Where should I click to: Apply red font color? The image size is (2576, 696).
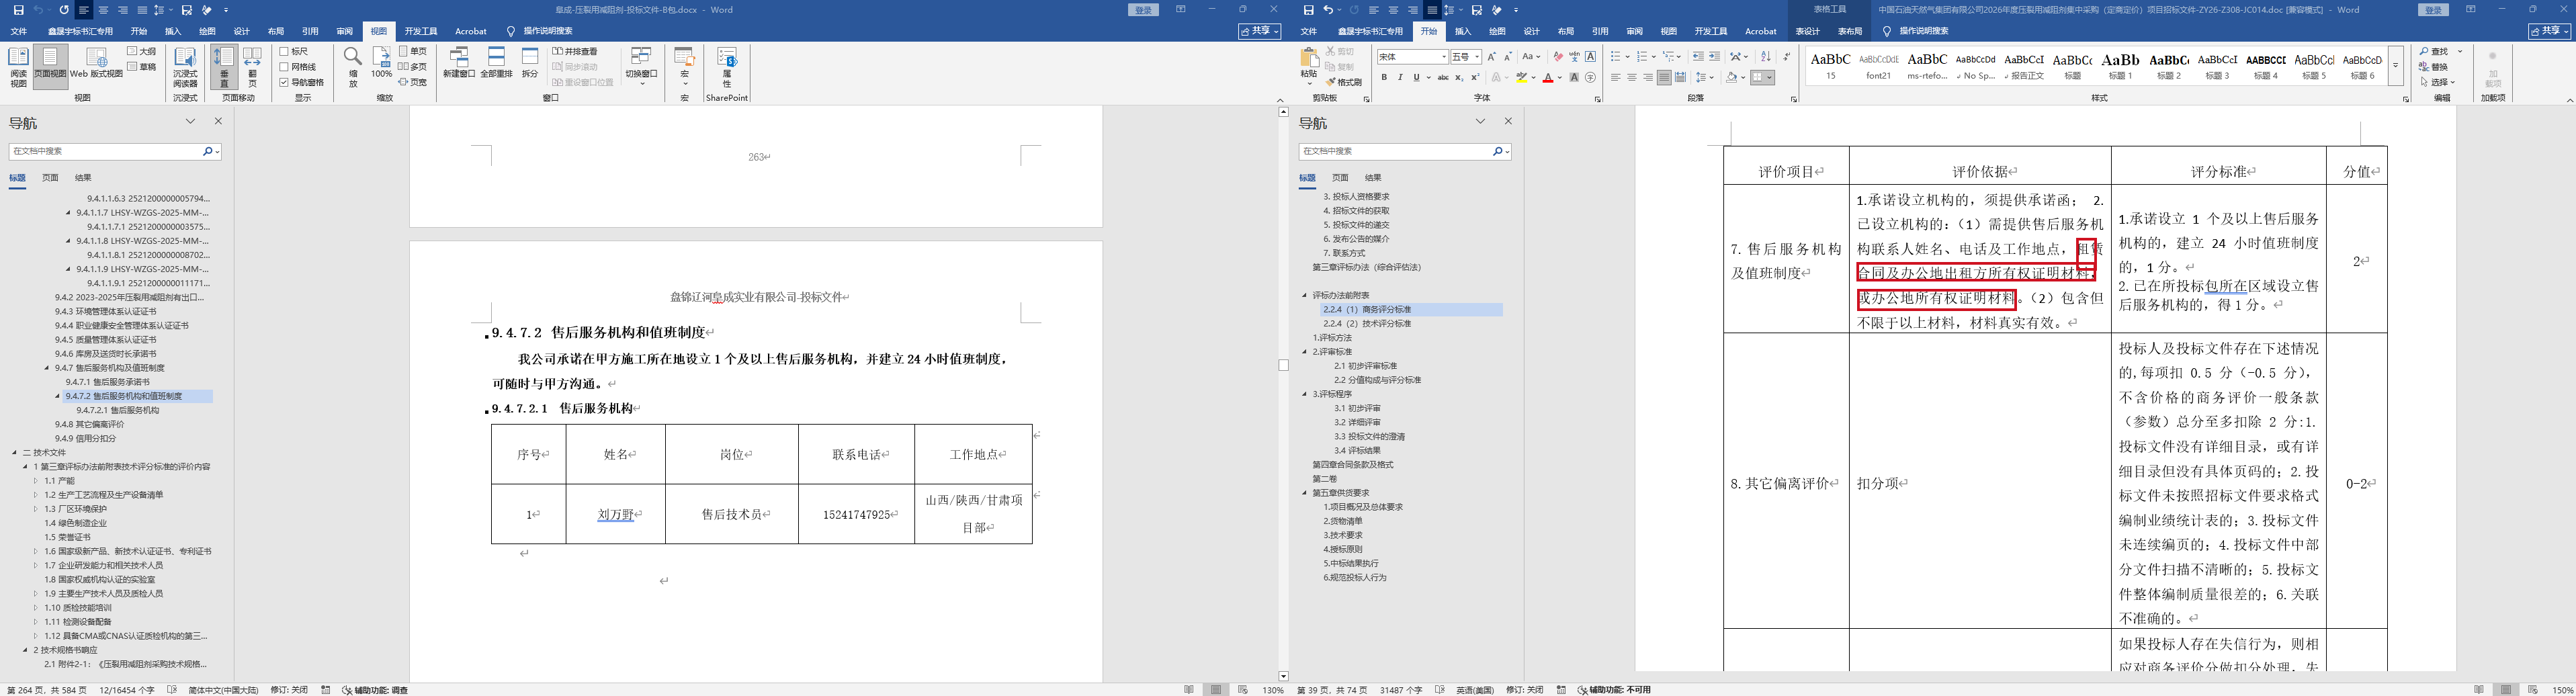point(1548,77)
